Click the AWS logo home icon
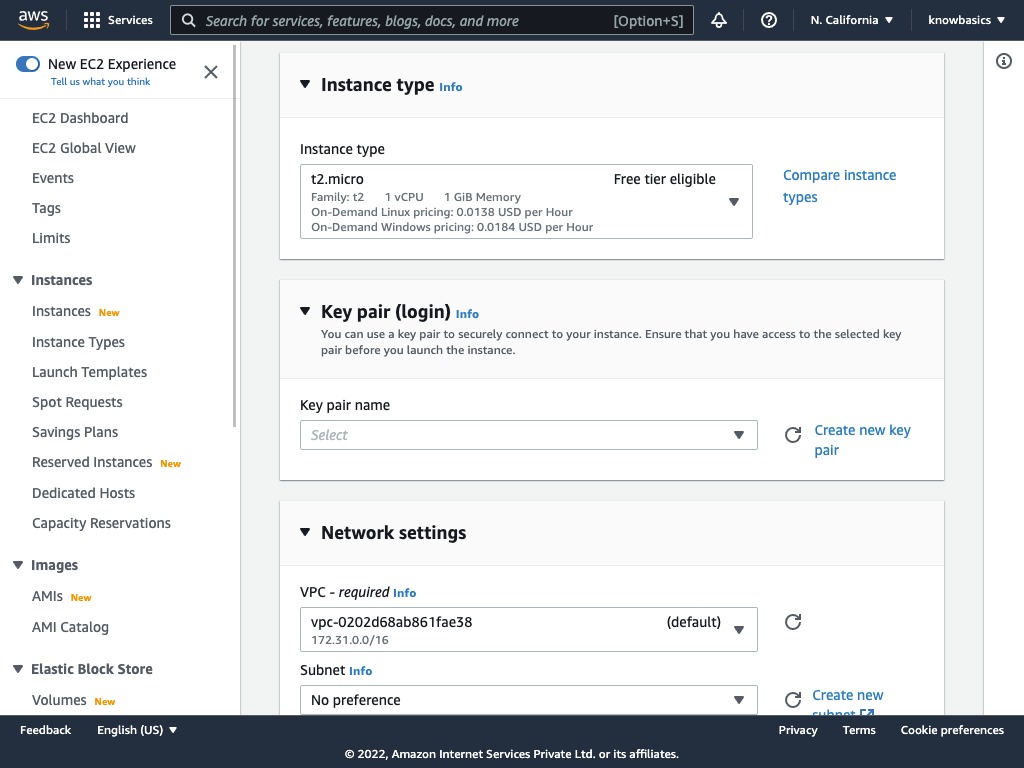This screenshot has width=1024, height=768. click(33, 20)
